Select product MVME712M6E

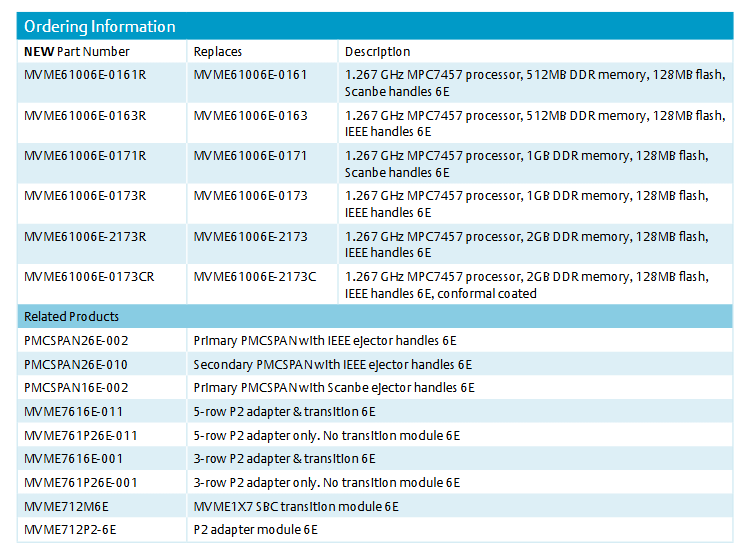[66, 507]
